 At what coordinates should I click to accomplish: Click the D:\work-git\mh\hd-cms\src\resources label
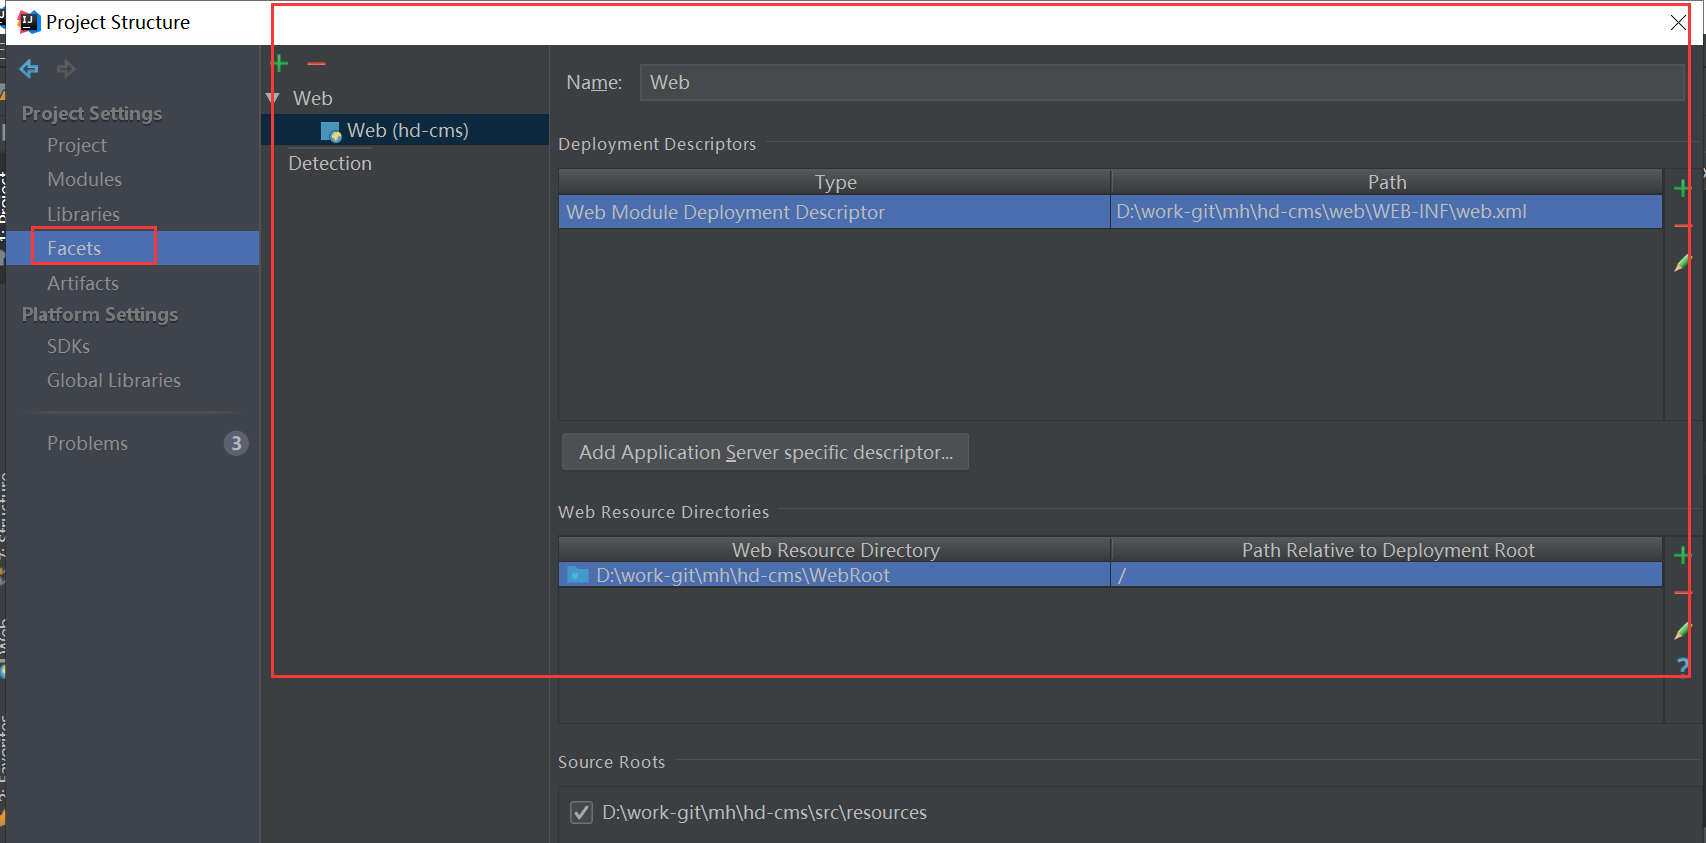pos(764,812)
